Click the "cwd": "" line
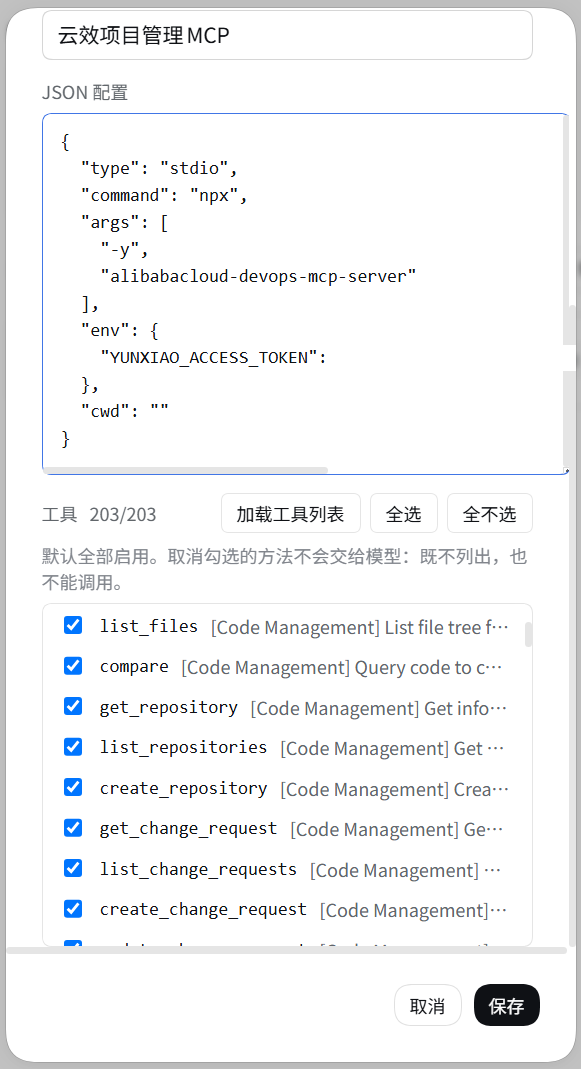 (x=125, y=411)
